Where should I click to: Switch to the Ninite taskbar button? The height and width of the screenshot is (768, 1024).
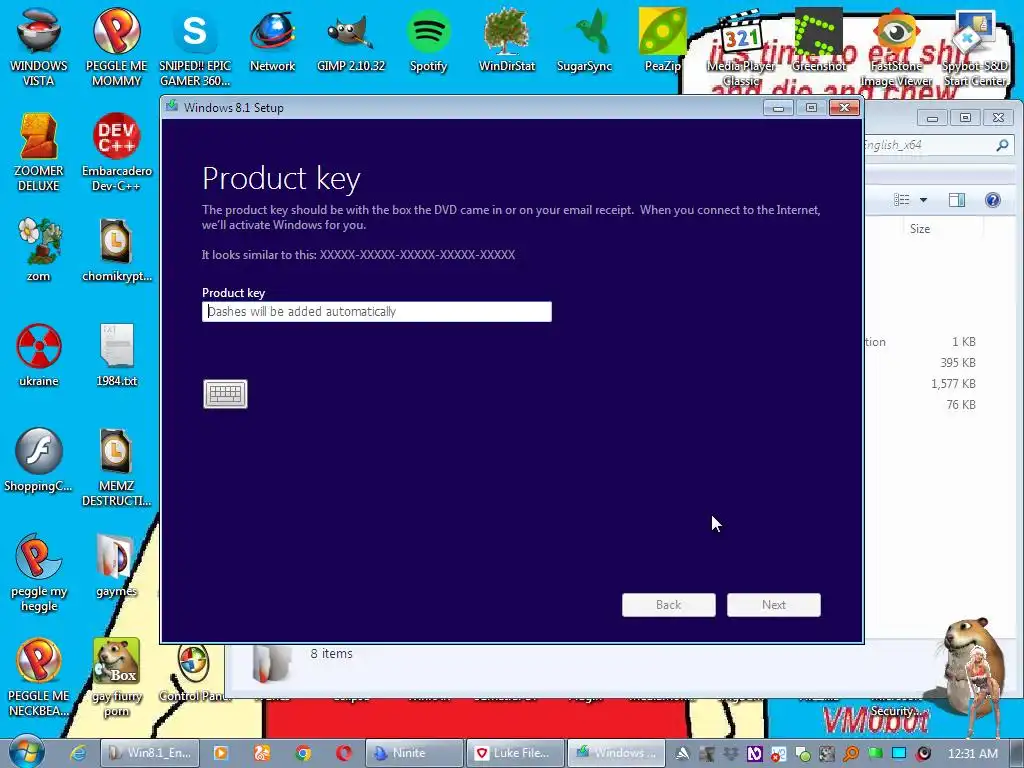(414, 753)
